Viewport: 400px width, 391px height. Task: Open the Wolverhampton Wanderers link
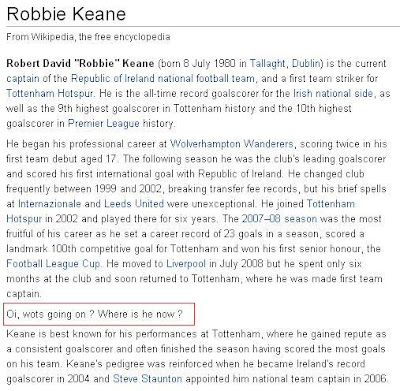(232, 144)
